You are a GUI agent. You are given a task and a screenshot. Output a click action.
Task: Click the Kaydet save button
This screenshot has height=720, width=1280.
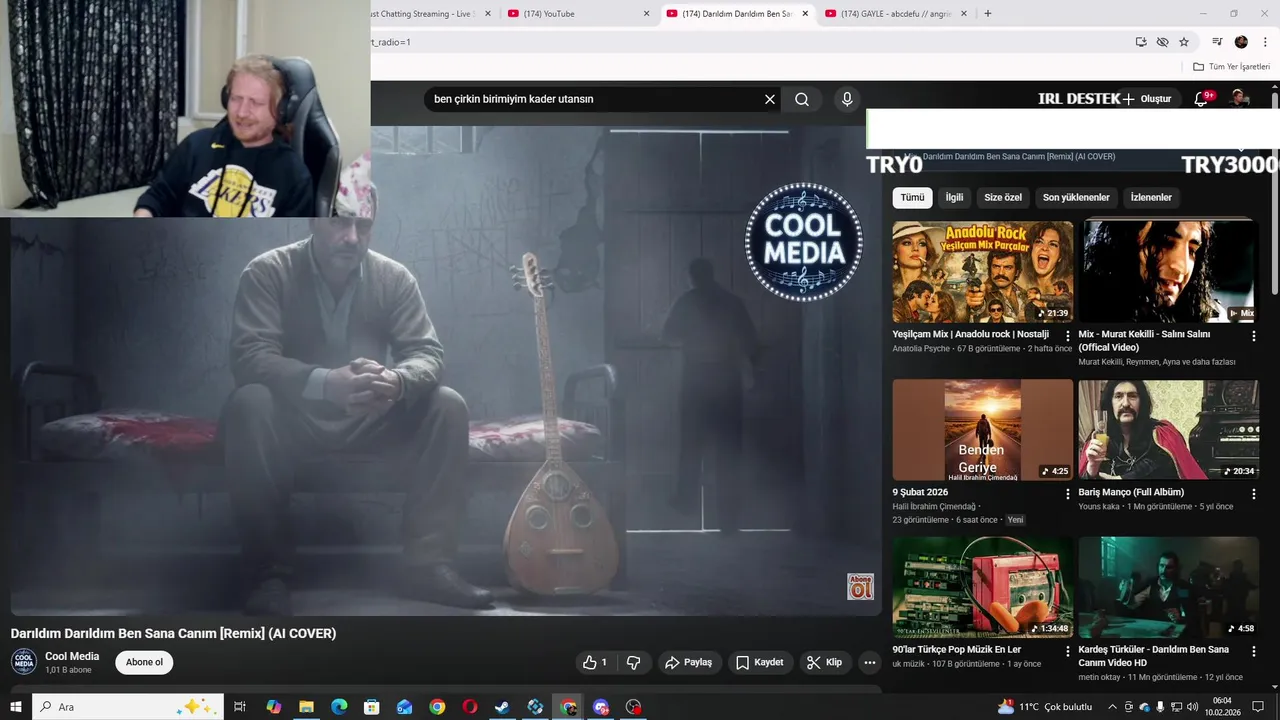[760, 662]
